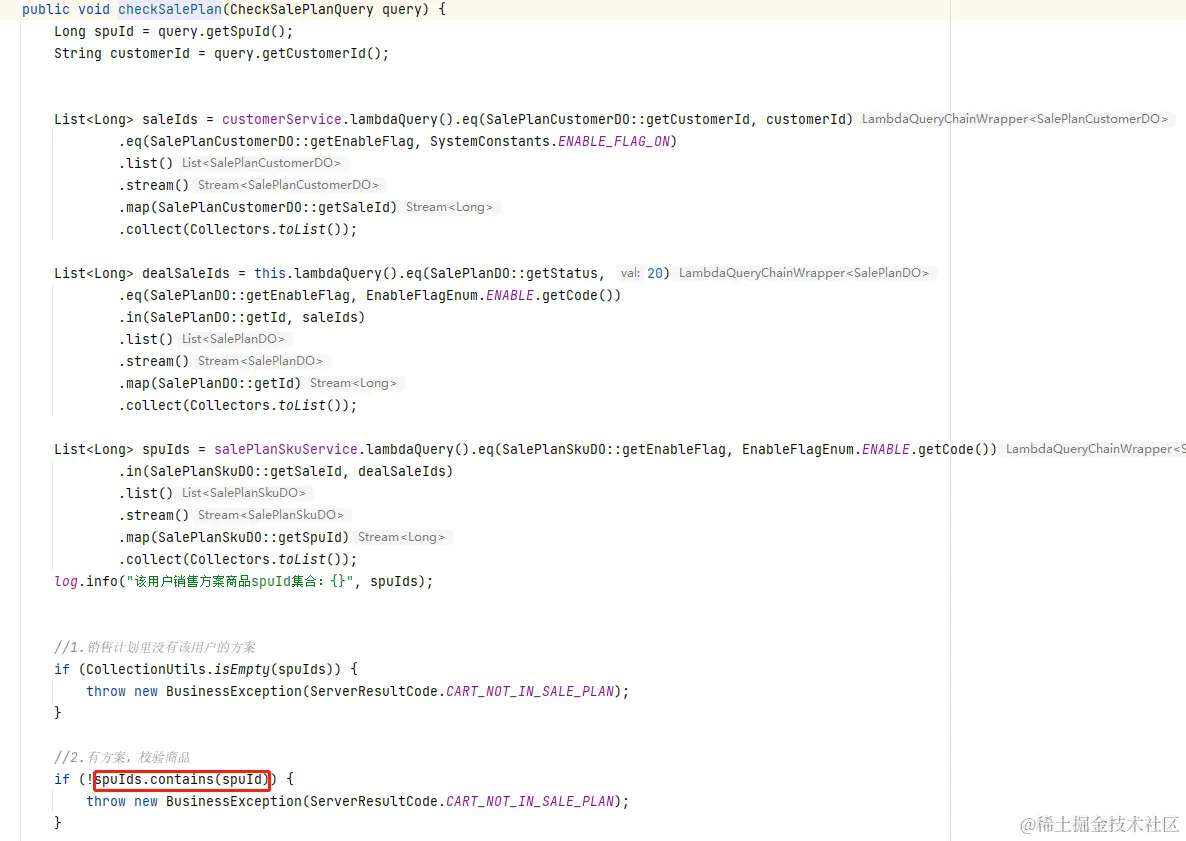Viewport: 1186px width, 841px height.
Task: Click saleIds argument in the SalePlanDO::getId .in call
Action: pyautogui.click(x=330, y=317)
